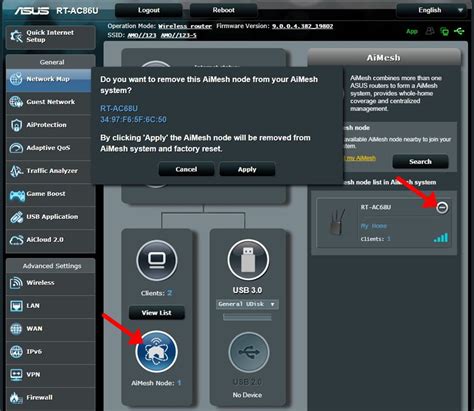Click the green network clients icon in header
Image resolution: width=474 pixels, height=411 pixels.
(444, 32)
